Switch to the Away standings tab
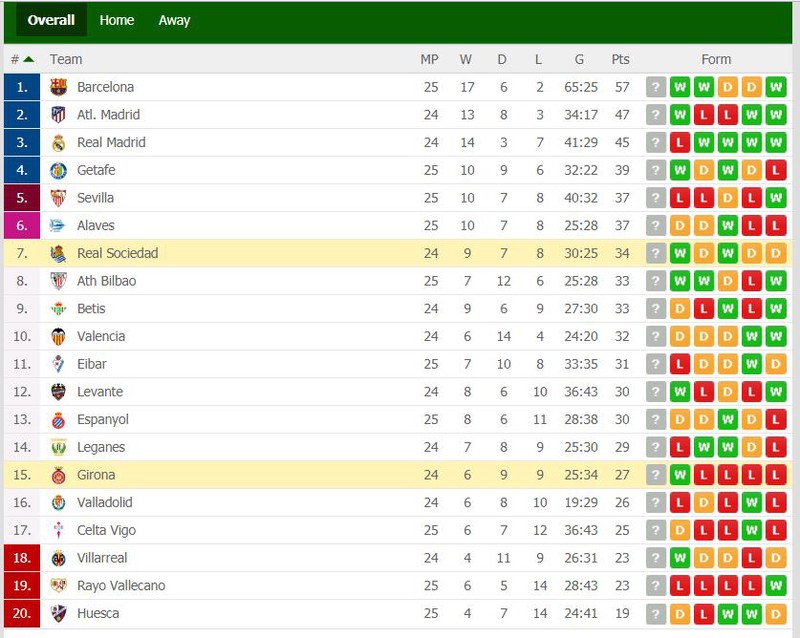Image resolution: width=800 pixels, height=638 pixels. (174, 20)
